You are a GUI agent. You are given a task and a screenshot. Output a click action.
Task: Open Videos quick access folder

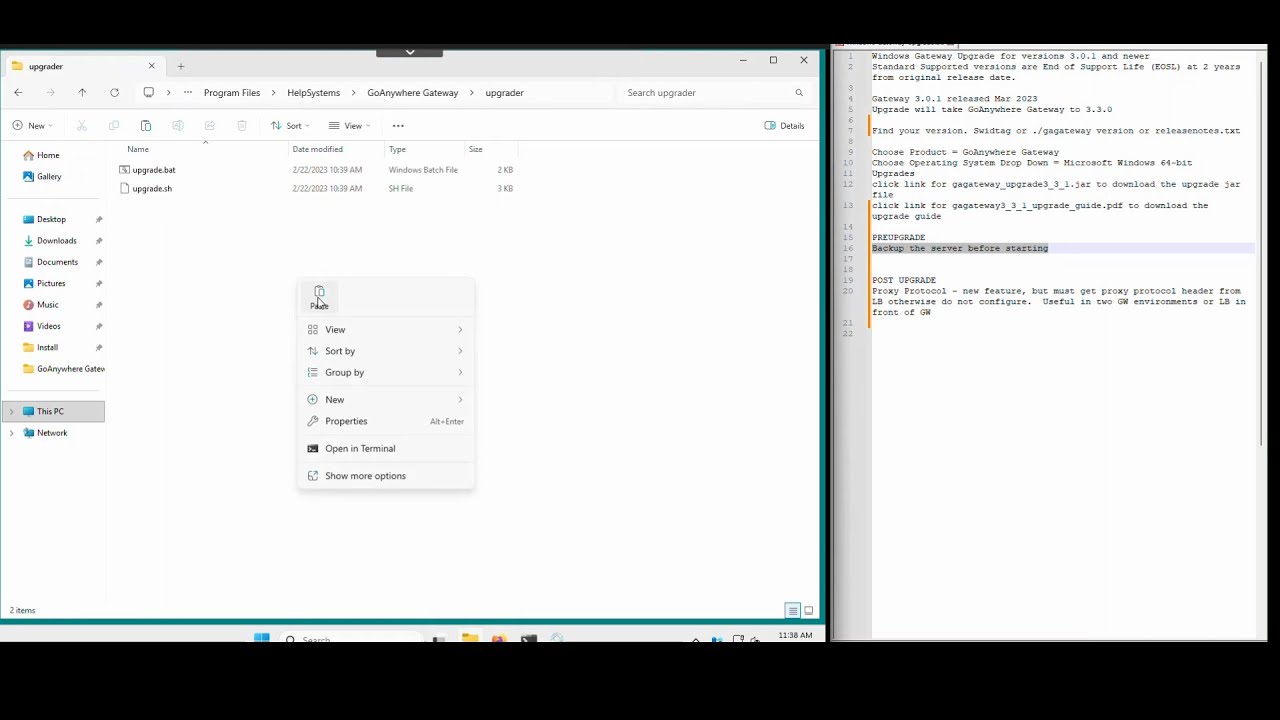pyautogui.click(x=48, y=327)
